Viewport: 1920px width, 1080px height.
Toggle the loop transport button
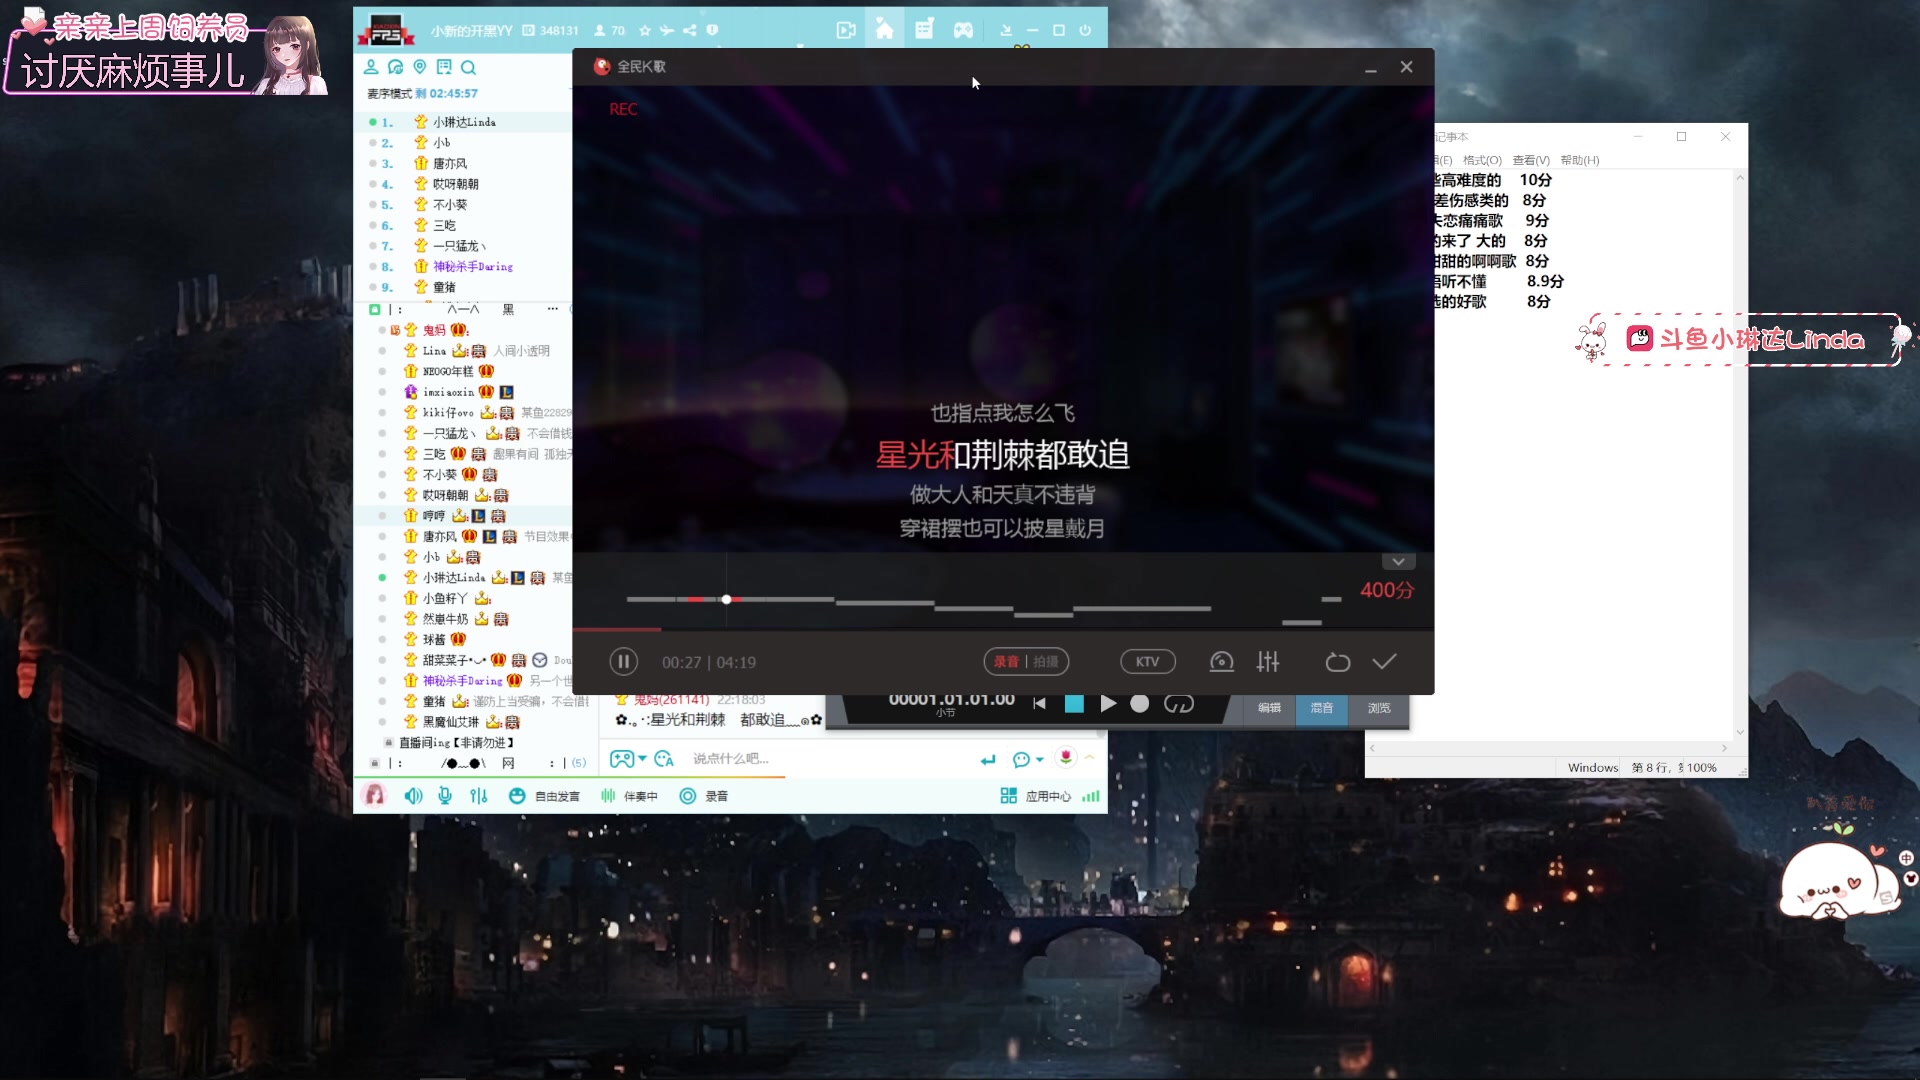[1179, 704]
